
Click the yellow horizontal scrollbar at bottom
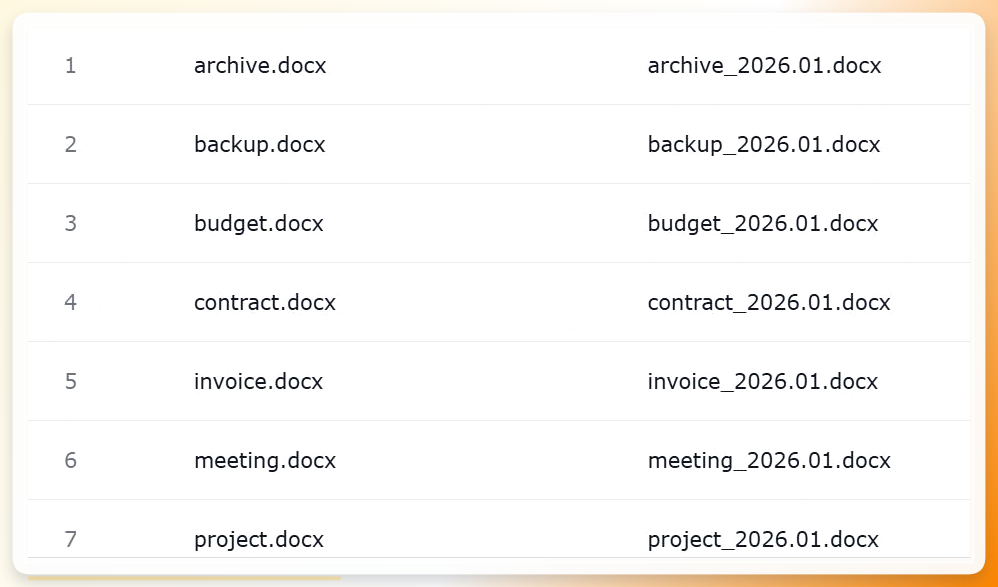[x=184, y=578]
